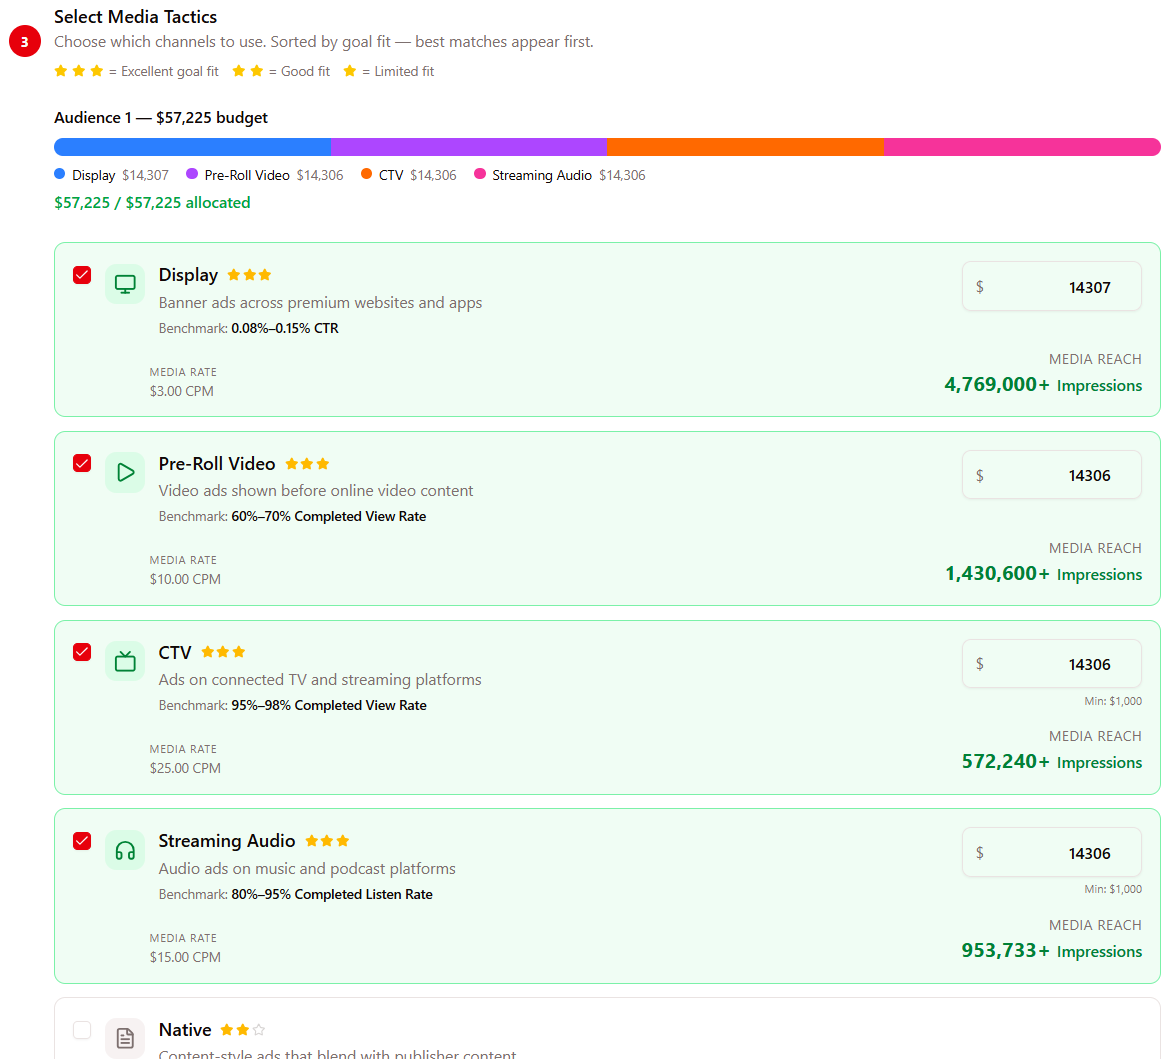
Task: Click 'Ads on connected TV' description
Action: point(321,679)
